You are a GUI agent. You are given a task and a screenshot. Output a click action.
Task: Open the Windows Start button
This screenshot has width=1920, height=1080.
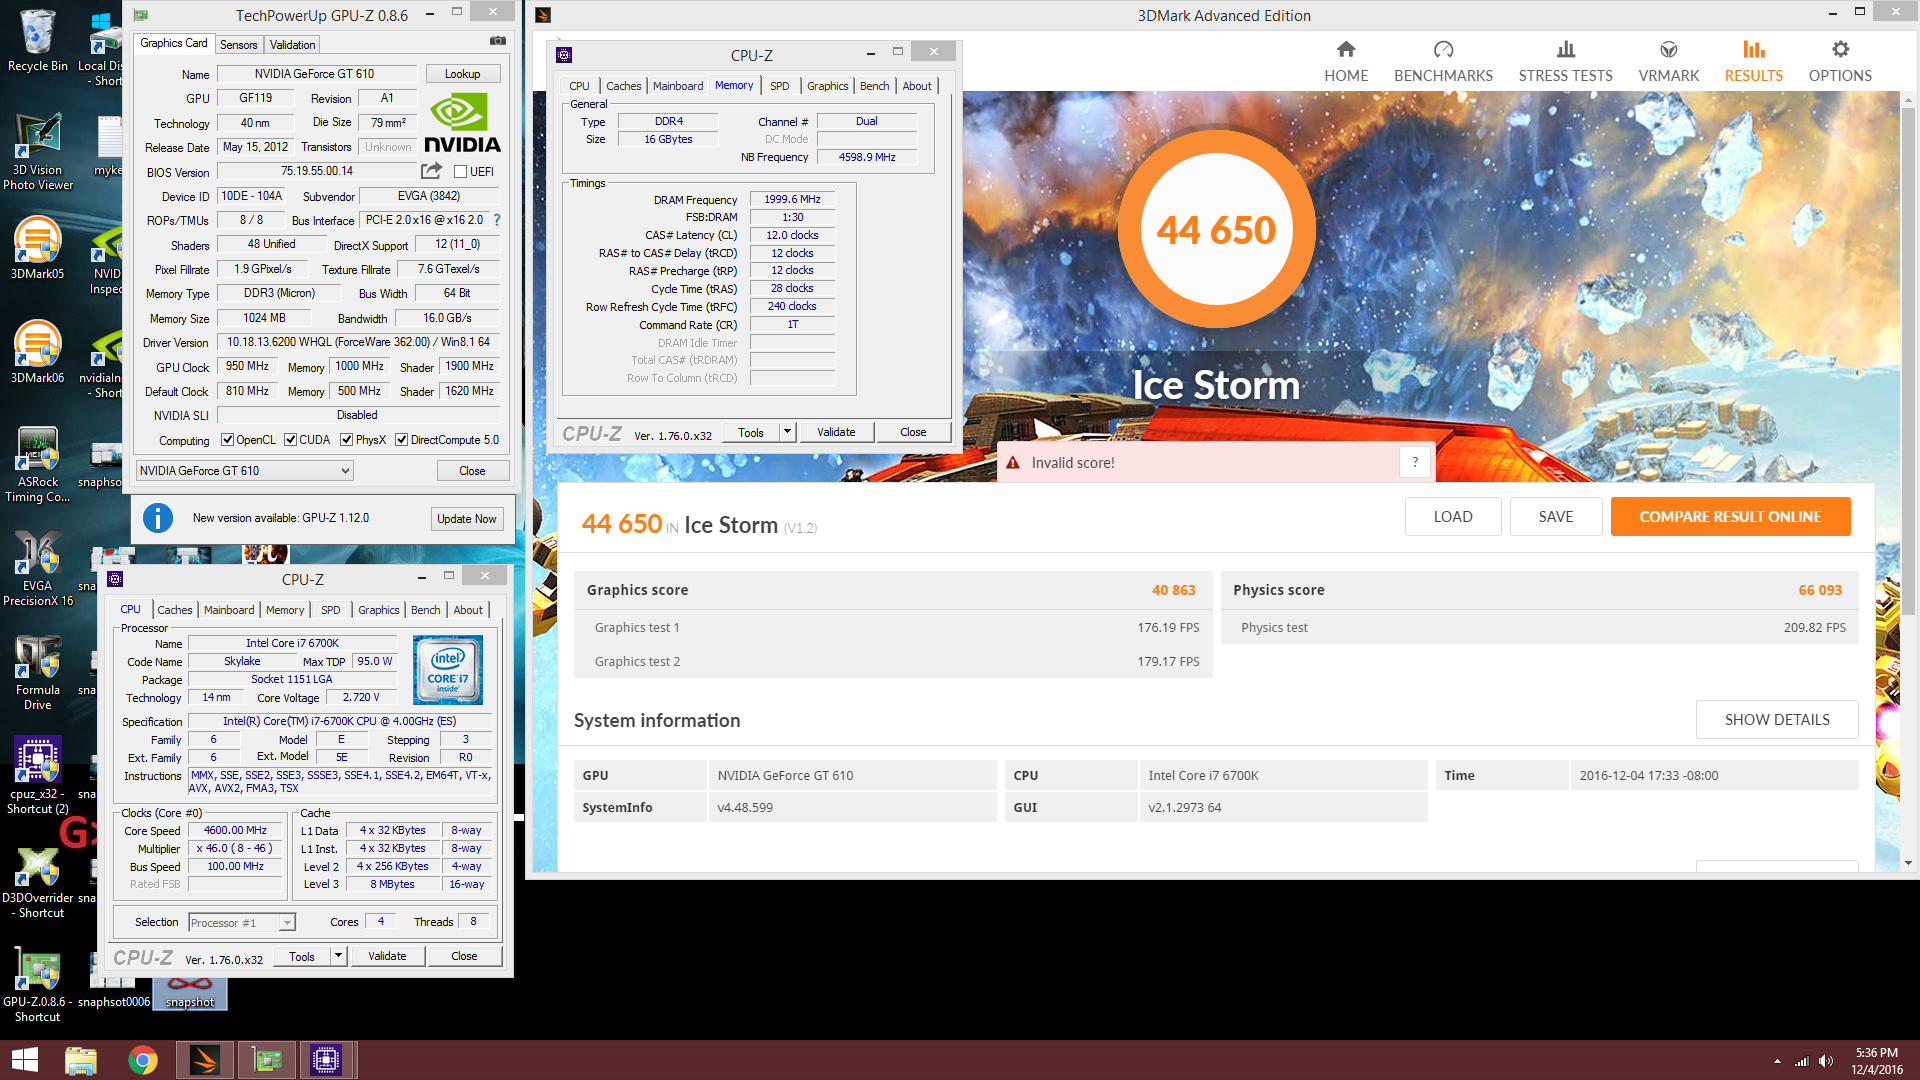(24, 1060)
